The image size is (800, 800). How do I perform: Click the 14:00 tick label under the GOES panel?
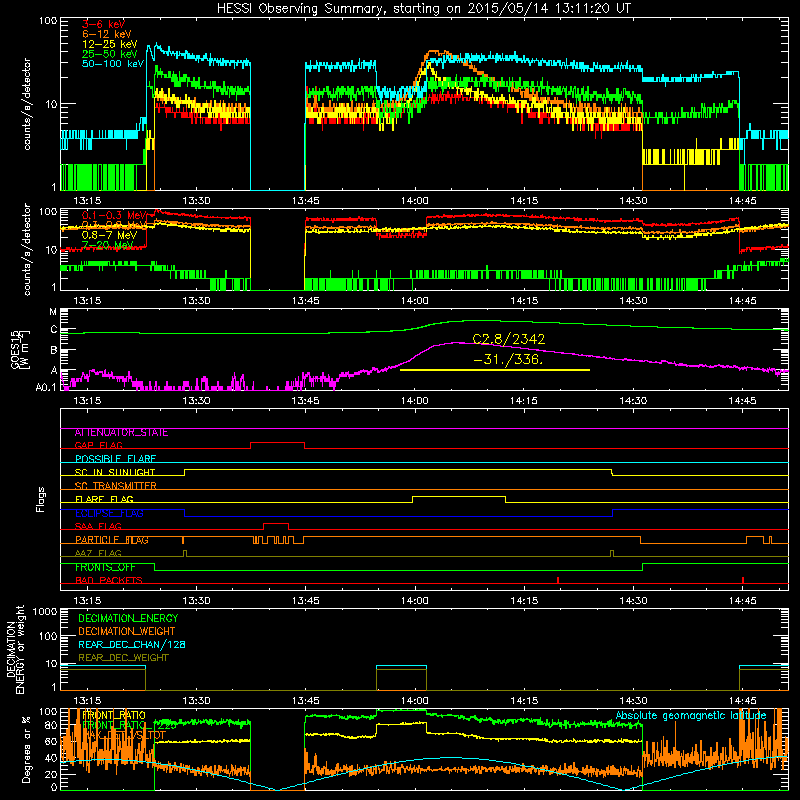[415, 401]
